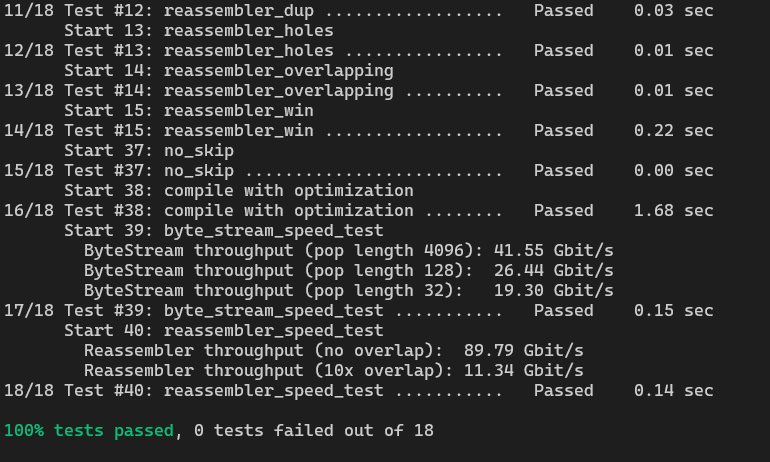Click 'Test #39: byte_stream_speed_test' result line
This screenshot has width=770, height=462.
pos(358,311)
